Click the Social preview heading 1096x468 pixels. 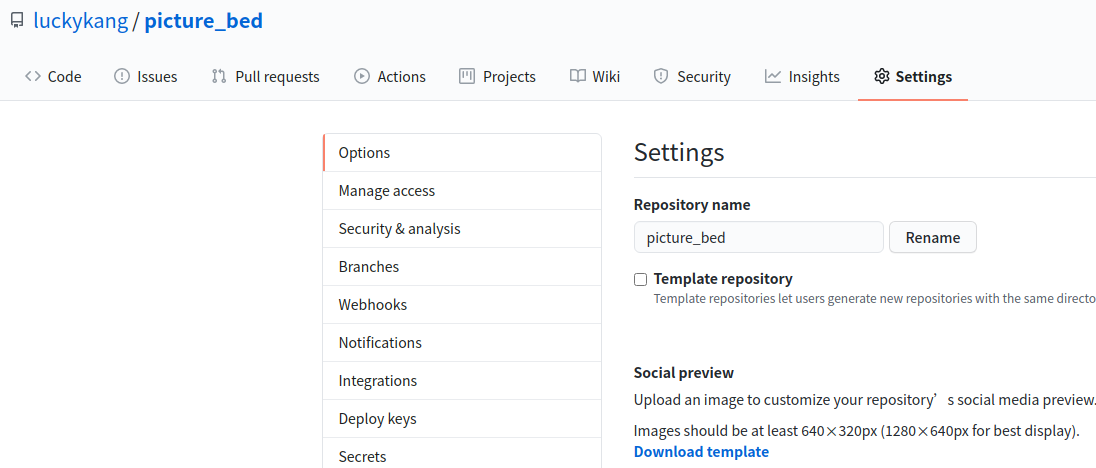pos(684,373)
